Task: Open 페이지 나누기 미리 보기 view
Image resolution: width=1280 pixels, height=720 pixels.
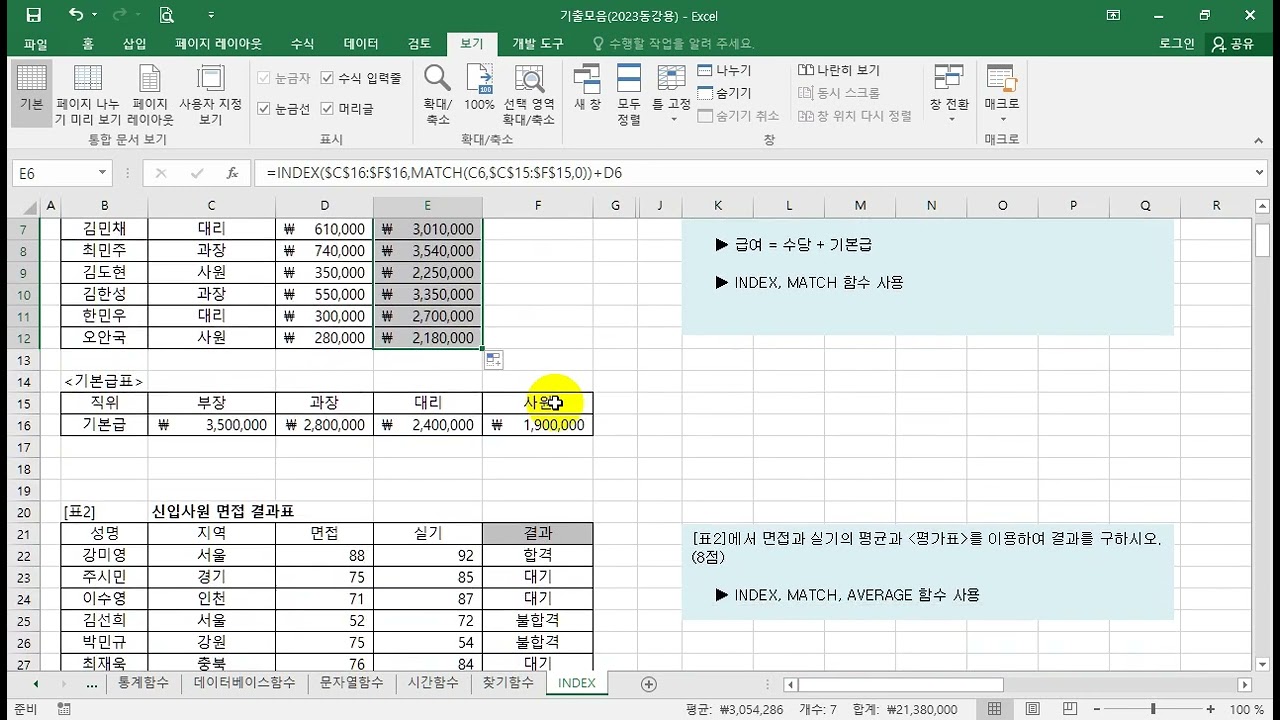Action: (88, 95)
